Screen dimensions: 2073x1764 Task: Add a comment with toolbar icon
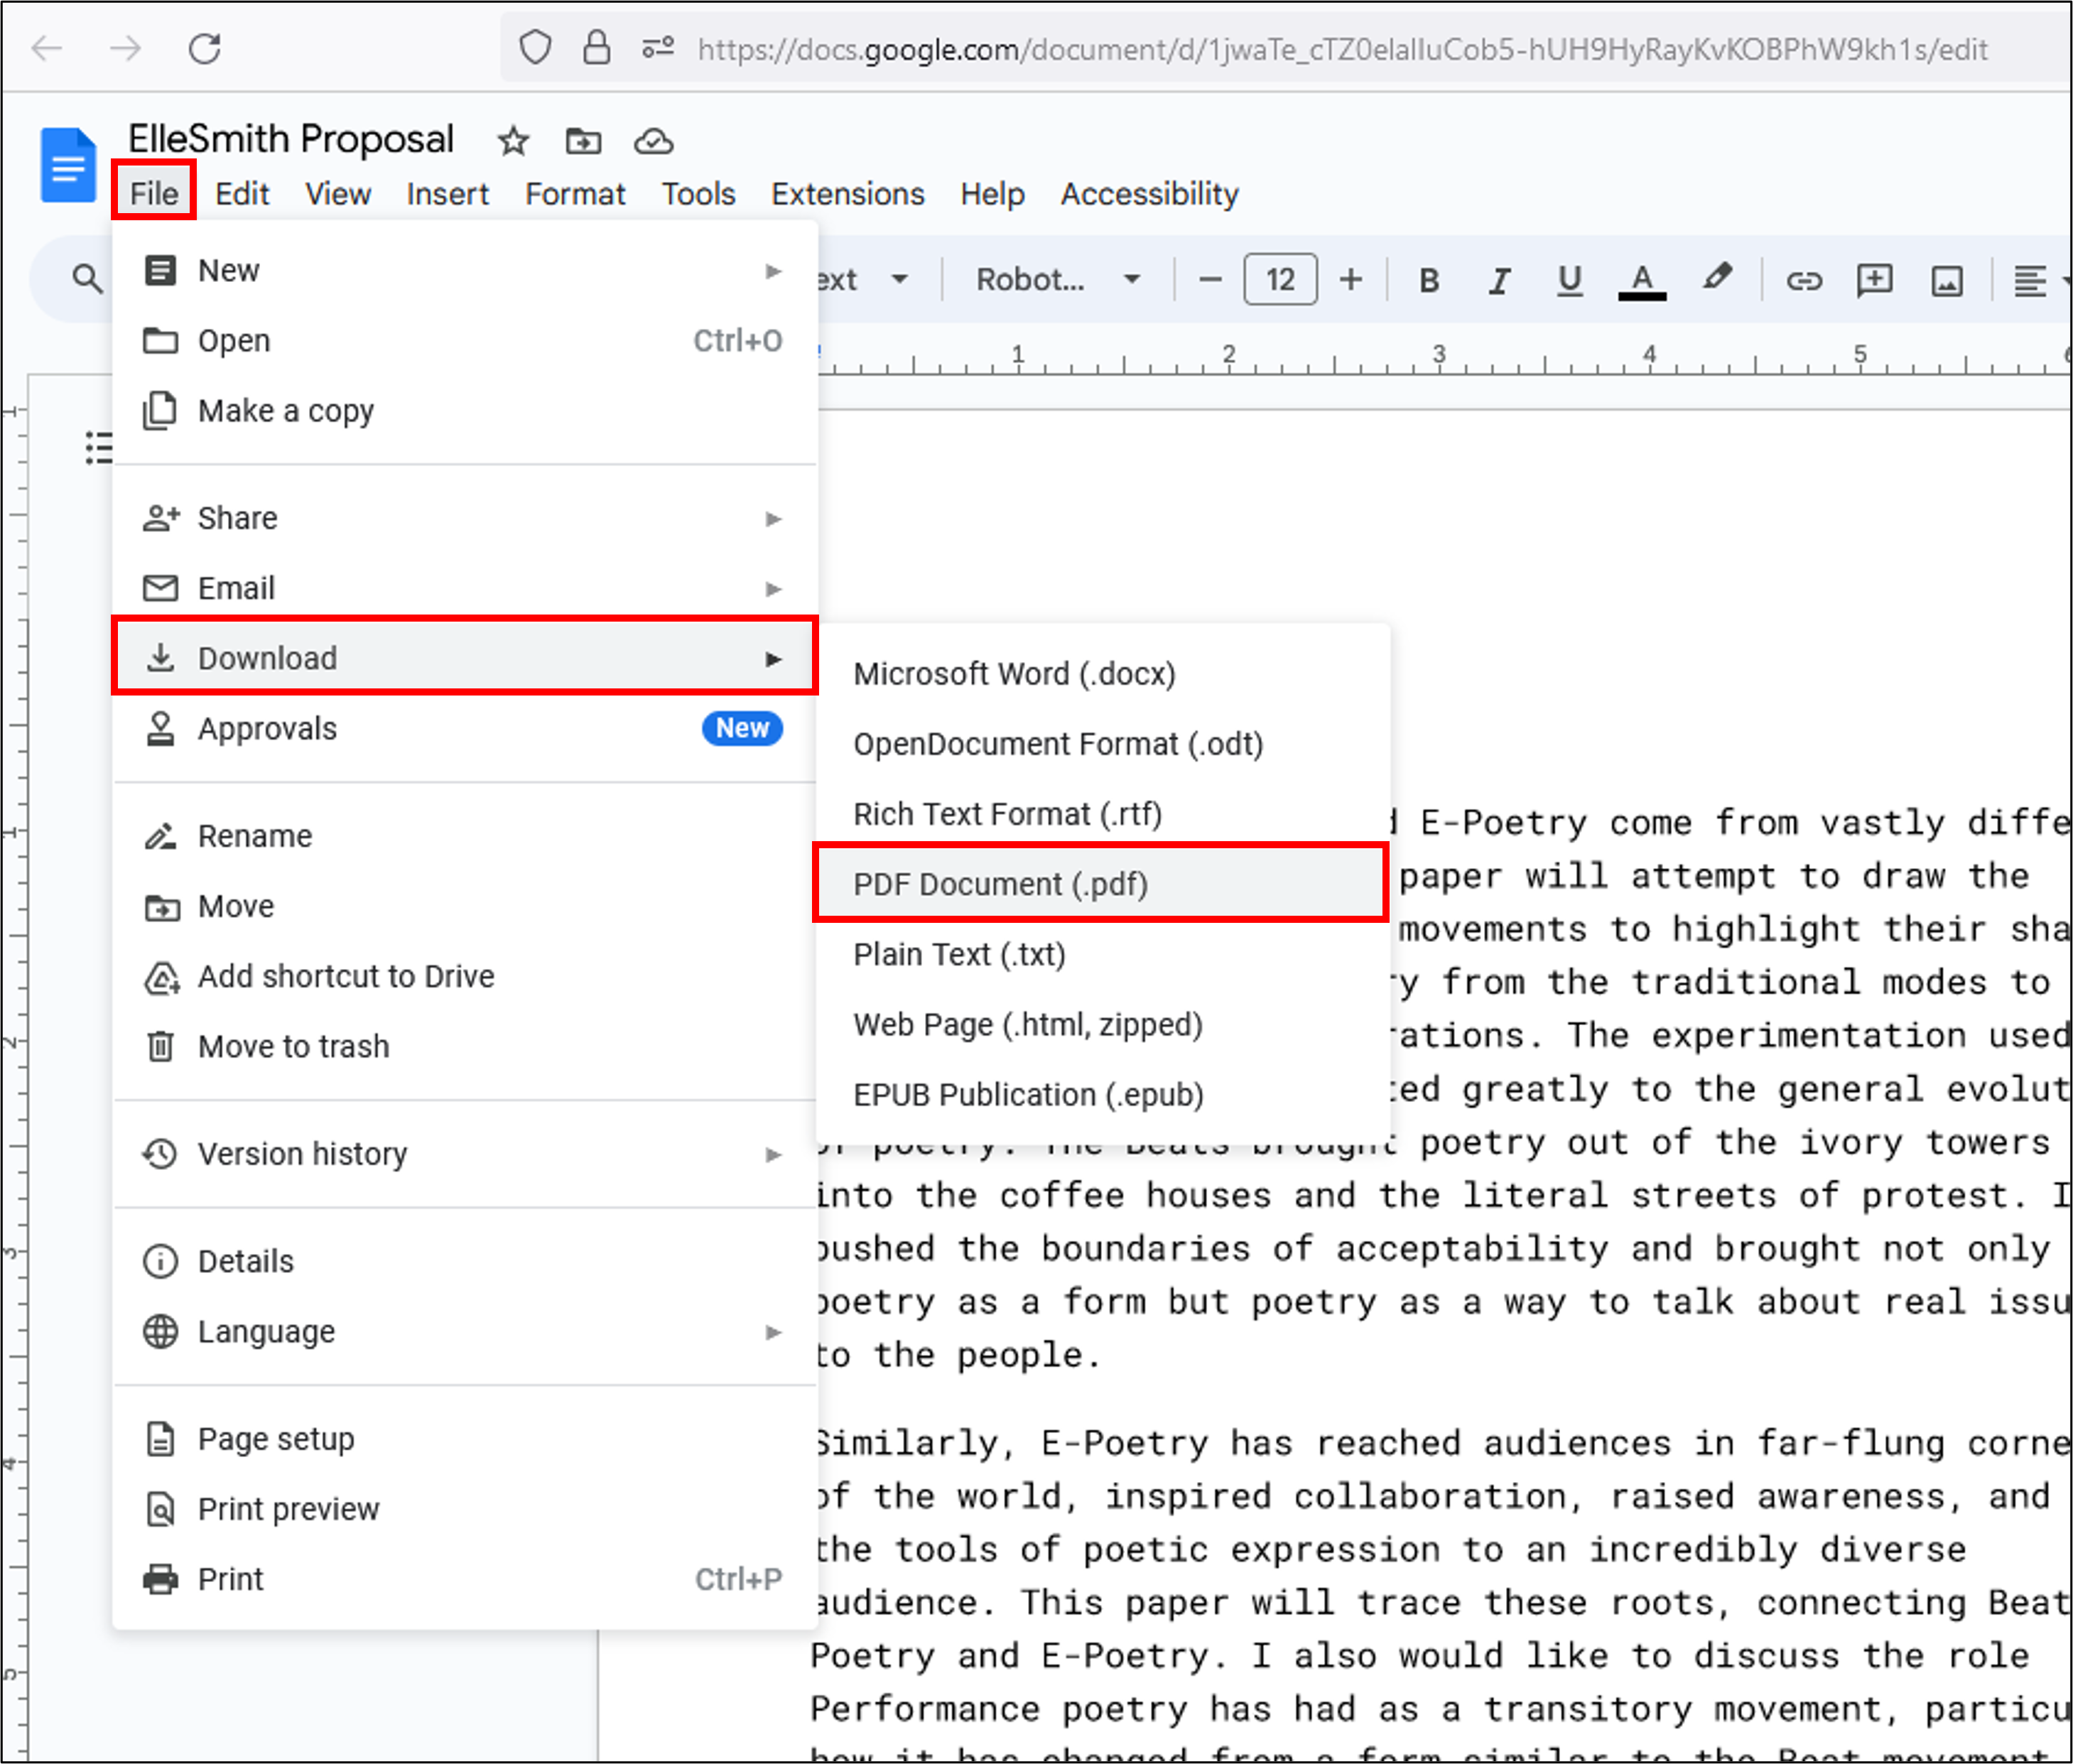[x=1874, y=281]
